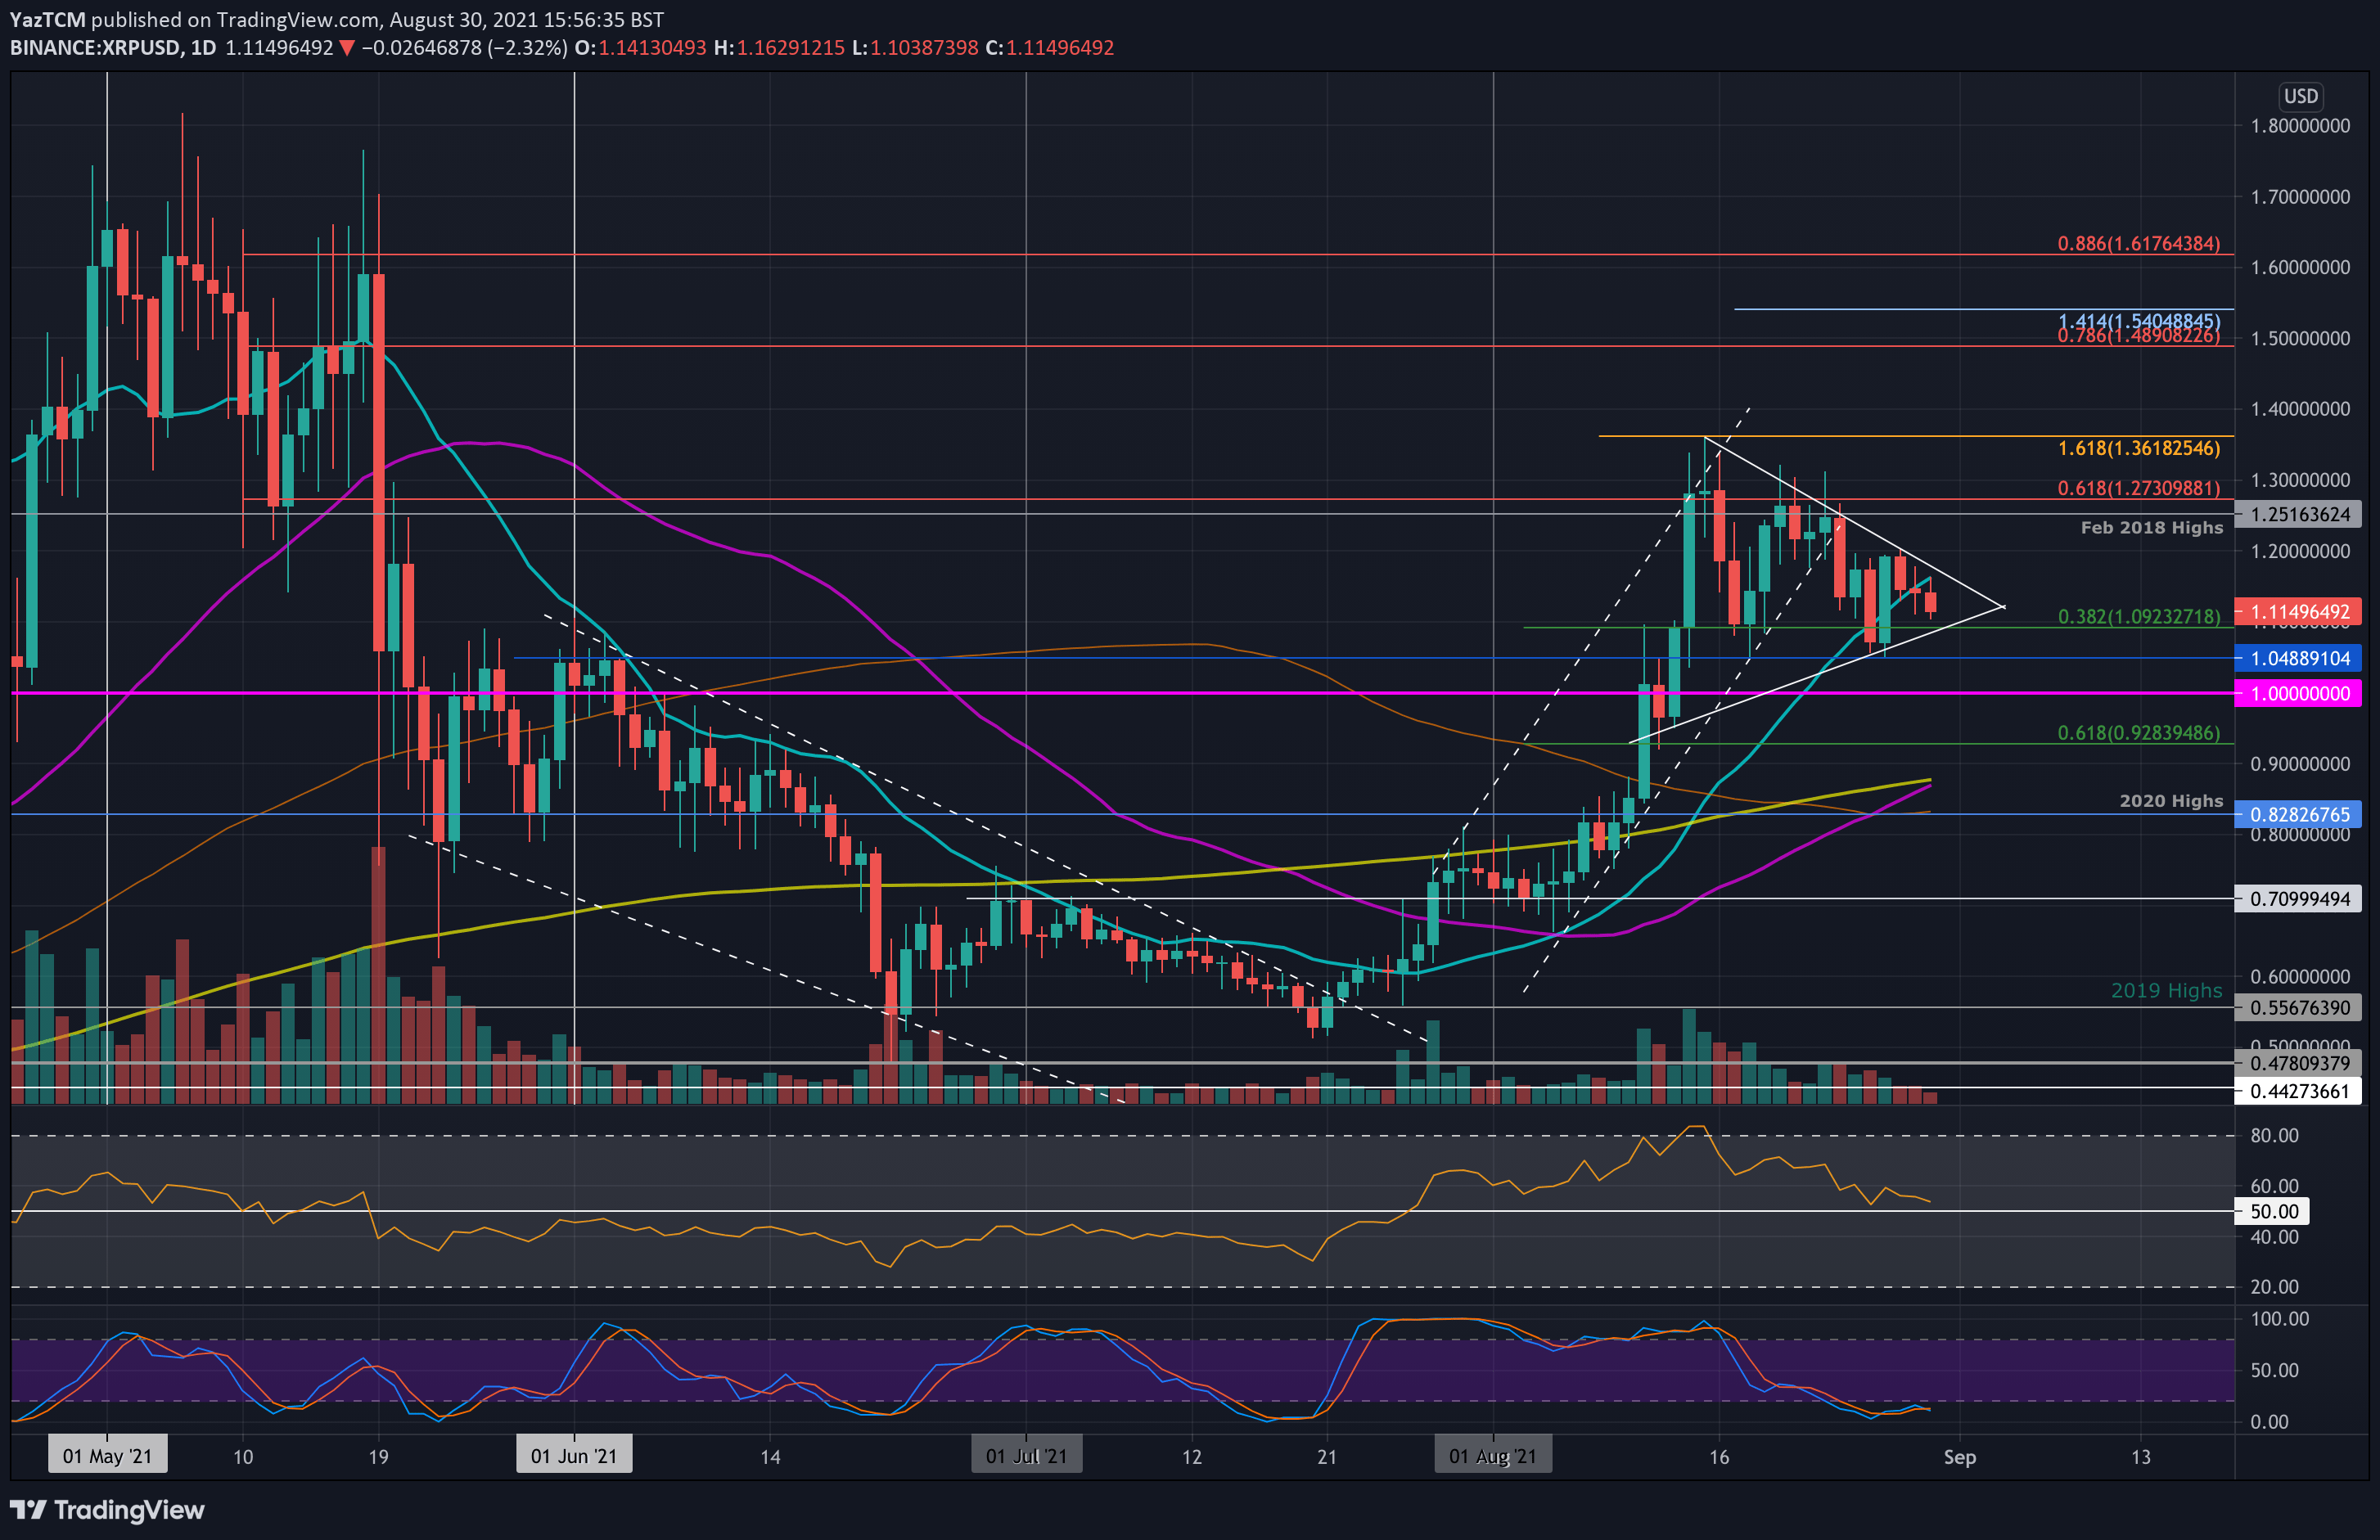Viewport: 2380px width, 1540px height.
Task: Select the 1.04889104 blue price label
Action: pyautogui.click(x=2299, y=658)
